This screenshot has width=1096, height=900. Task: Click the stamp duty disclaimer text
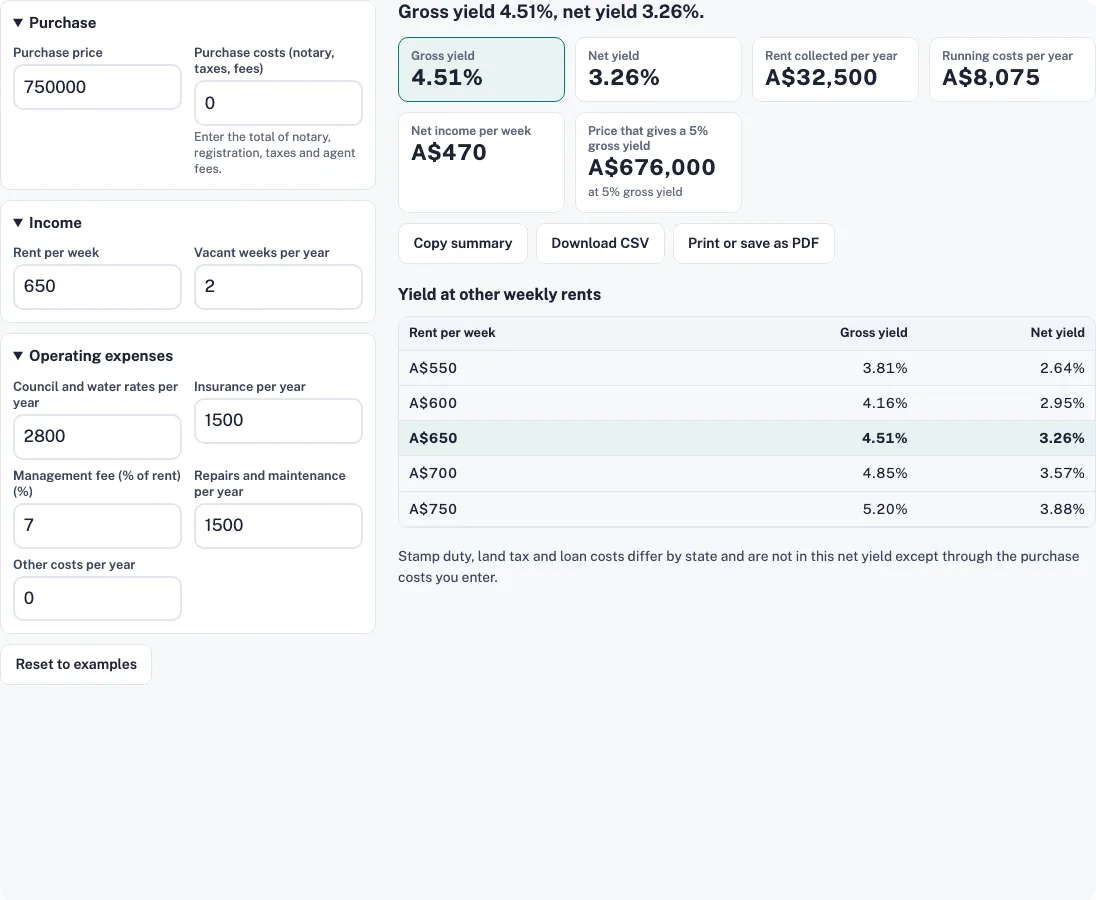tap(739, 567)
